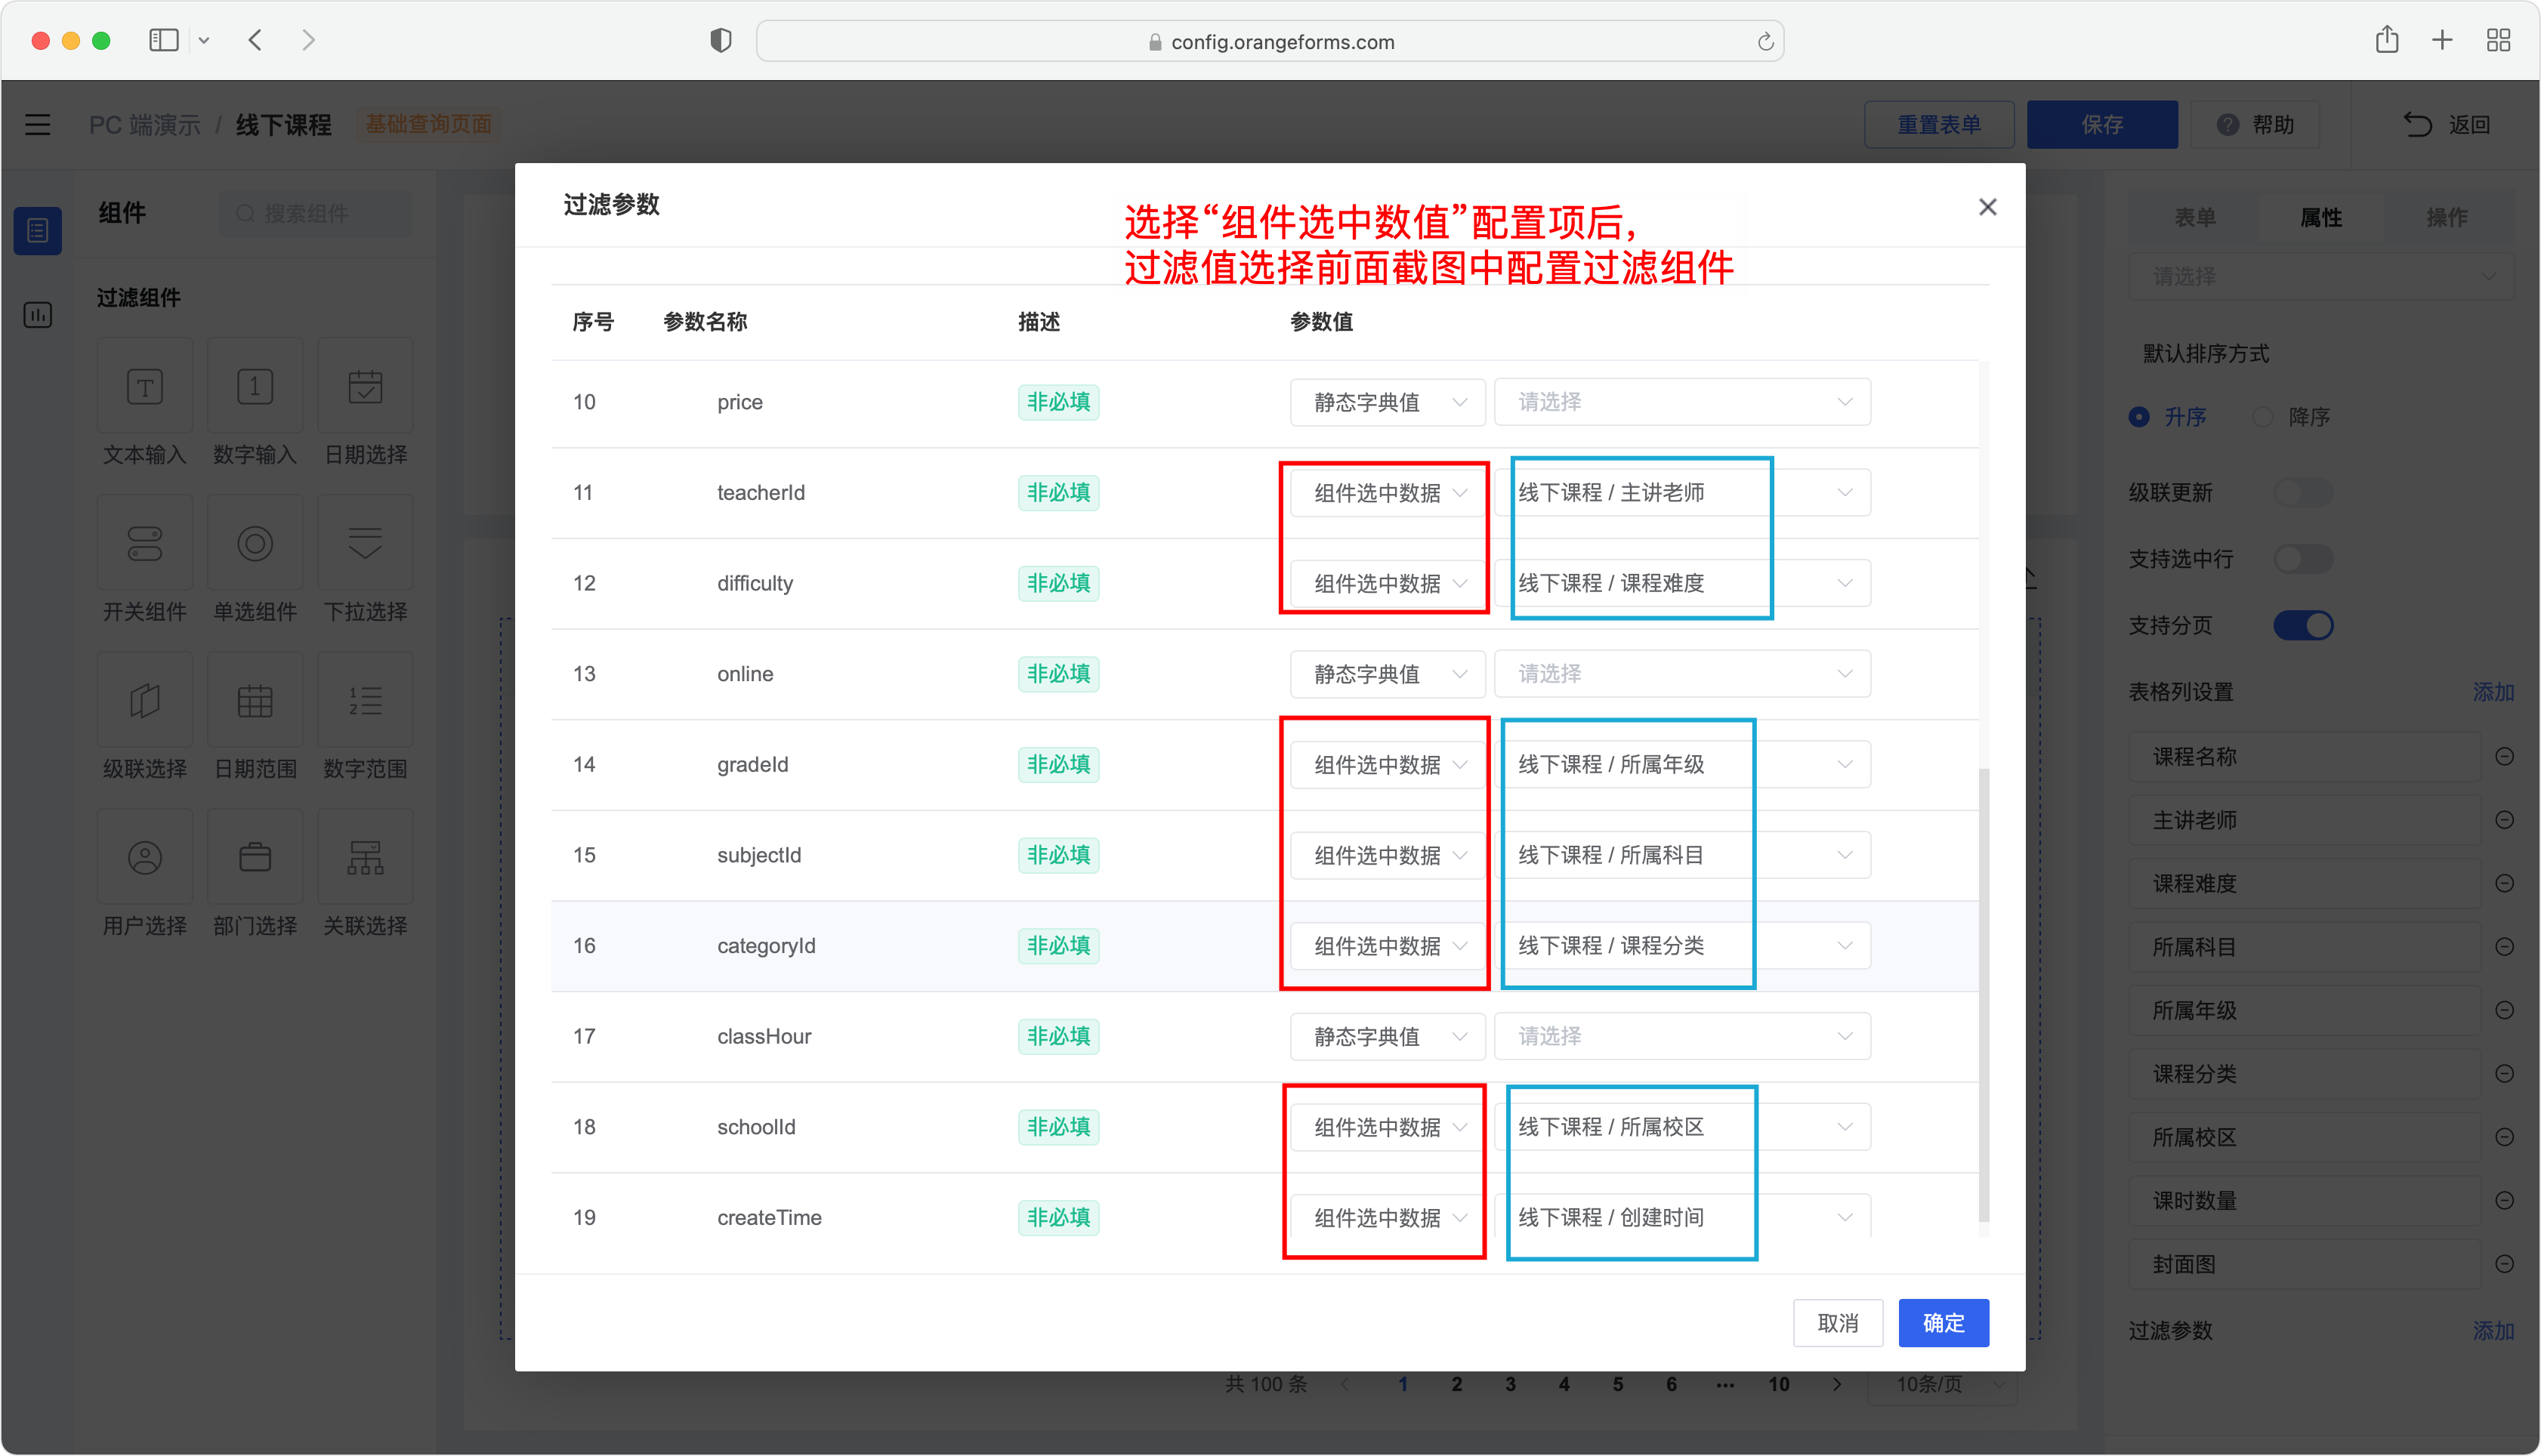2541x1456 pixels.
Task: Switch to the 表单 tab
Action: (2195, 217)
